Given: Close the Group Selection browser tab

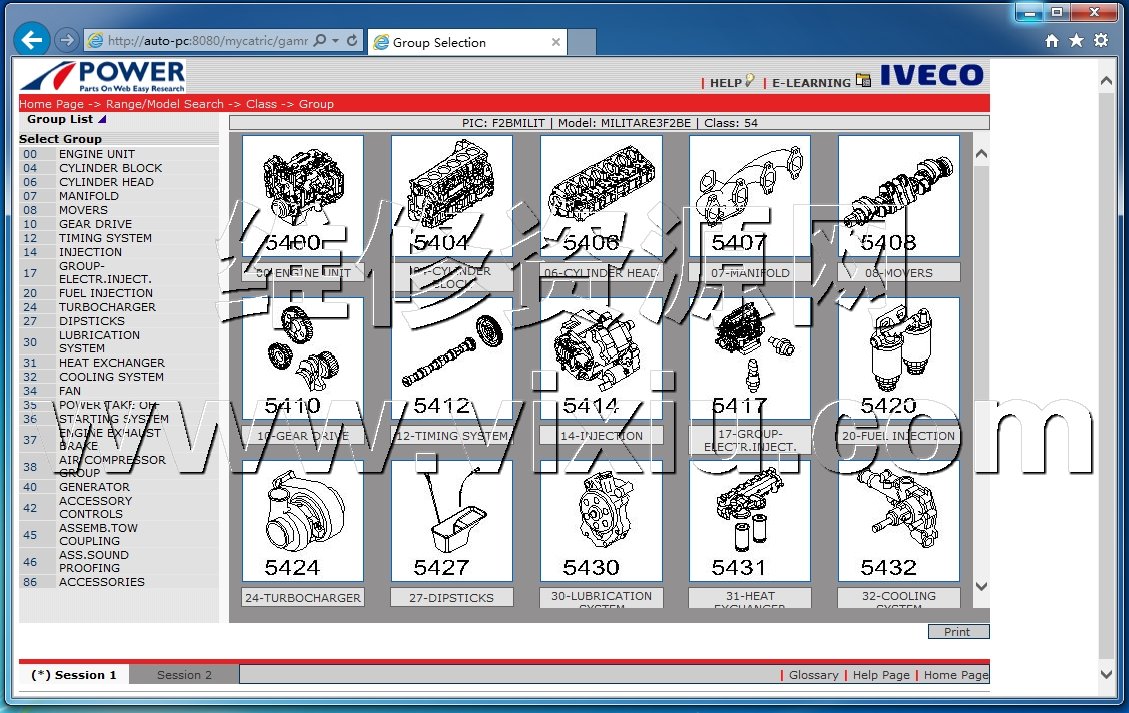Looking at the screenshot, I should click(x=556, y=42).
